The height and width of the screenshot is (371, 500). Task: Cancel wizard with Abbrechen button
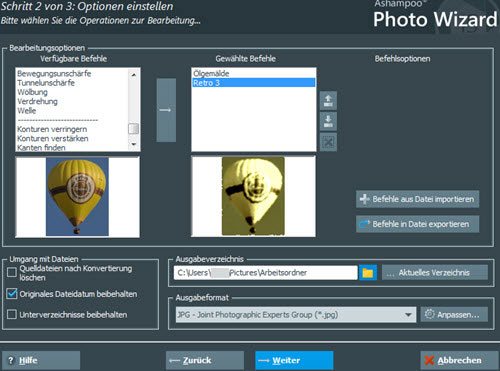459,360
